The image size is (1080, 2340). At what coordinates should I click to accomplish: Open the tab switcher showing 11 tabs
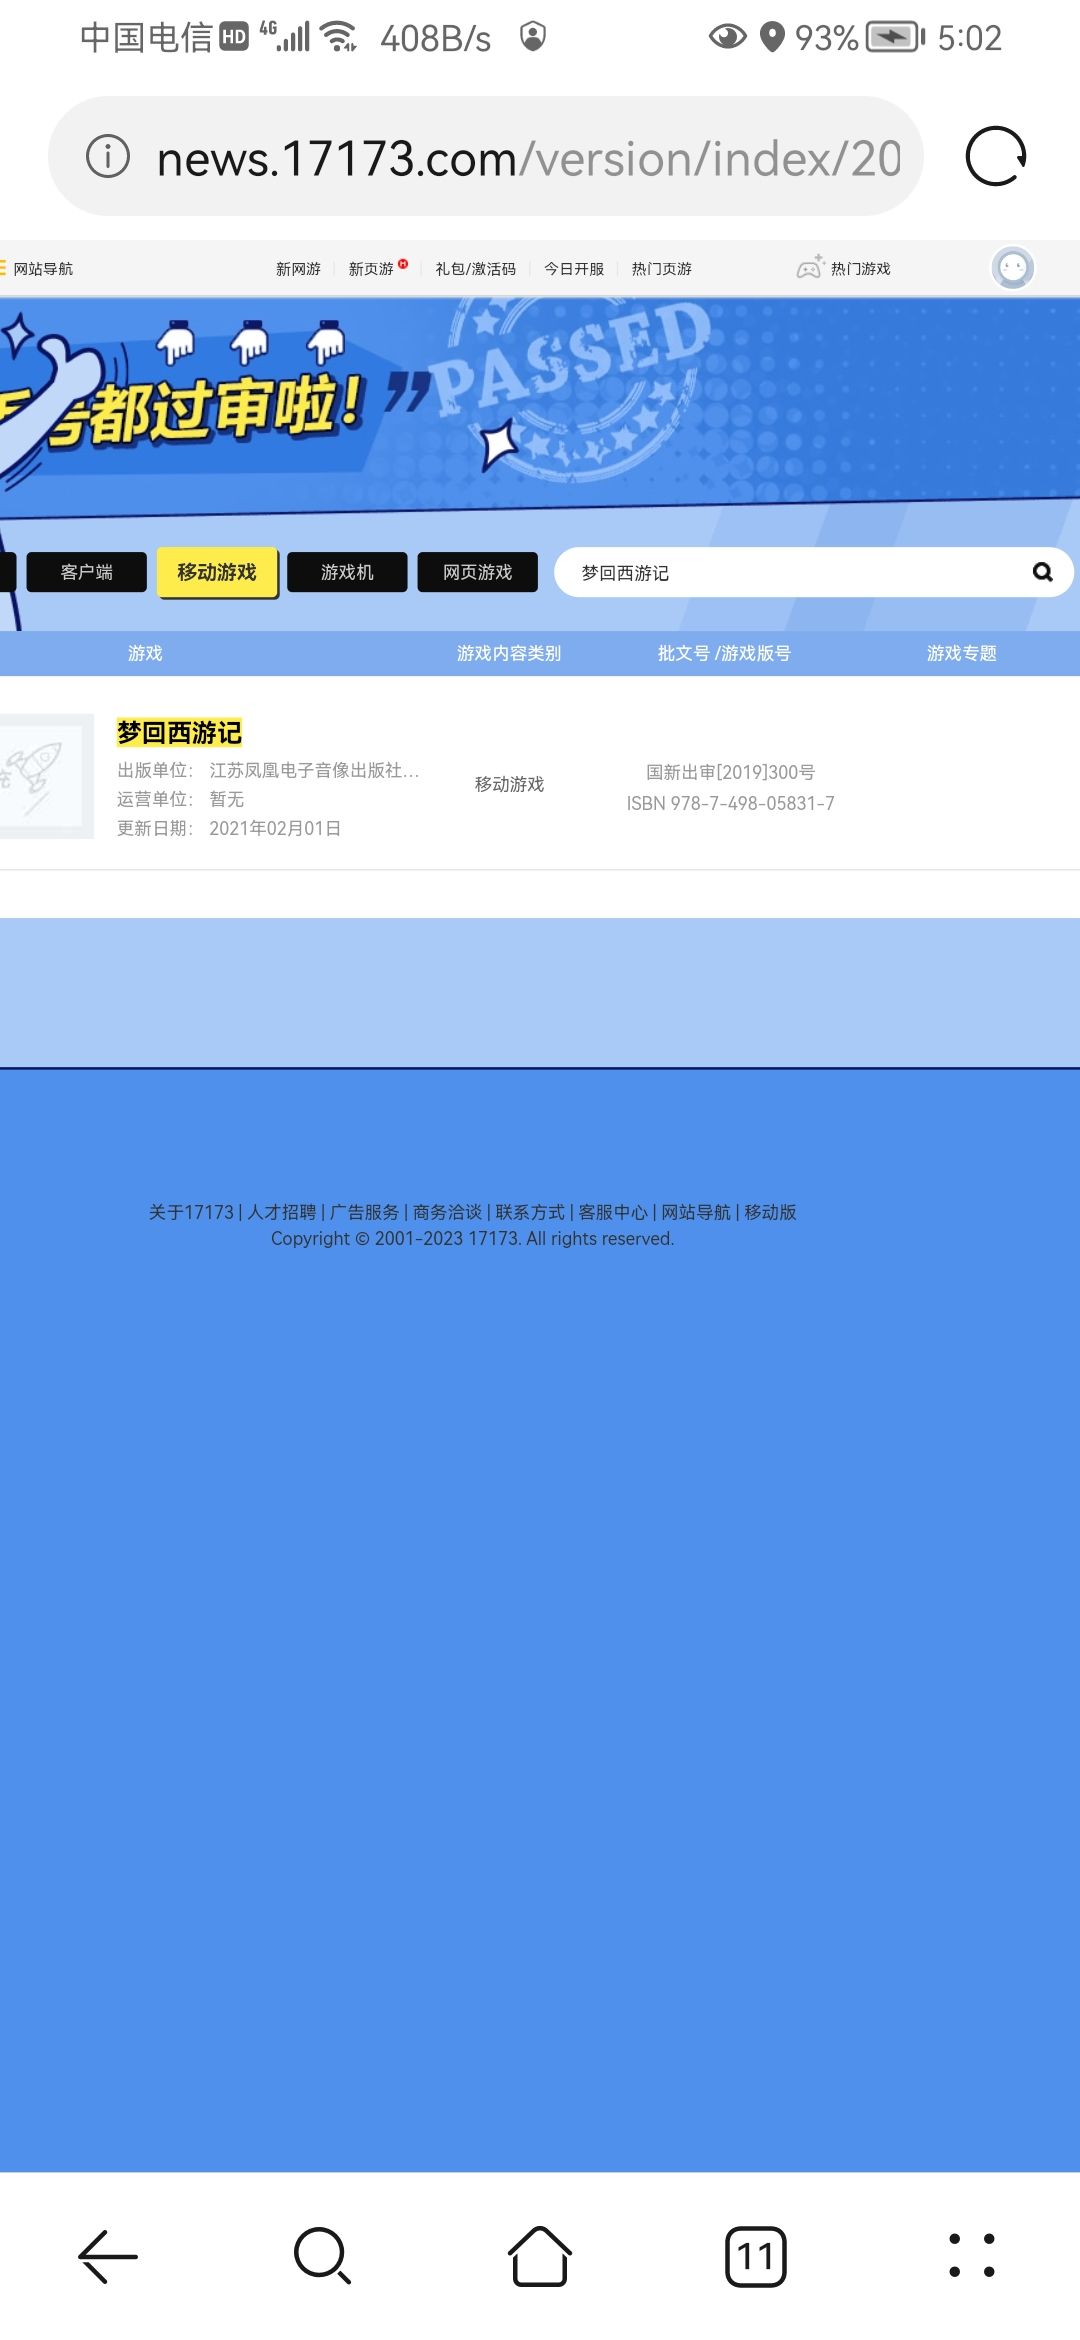click(756, 2256)
